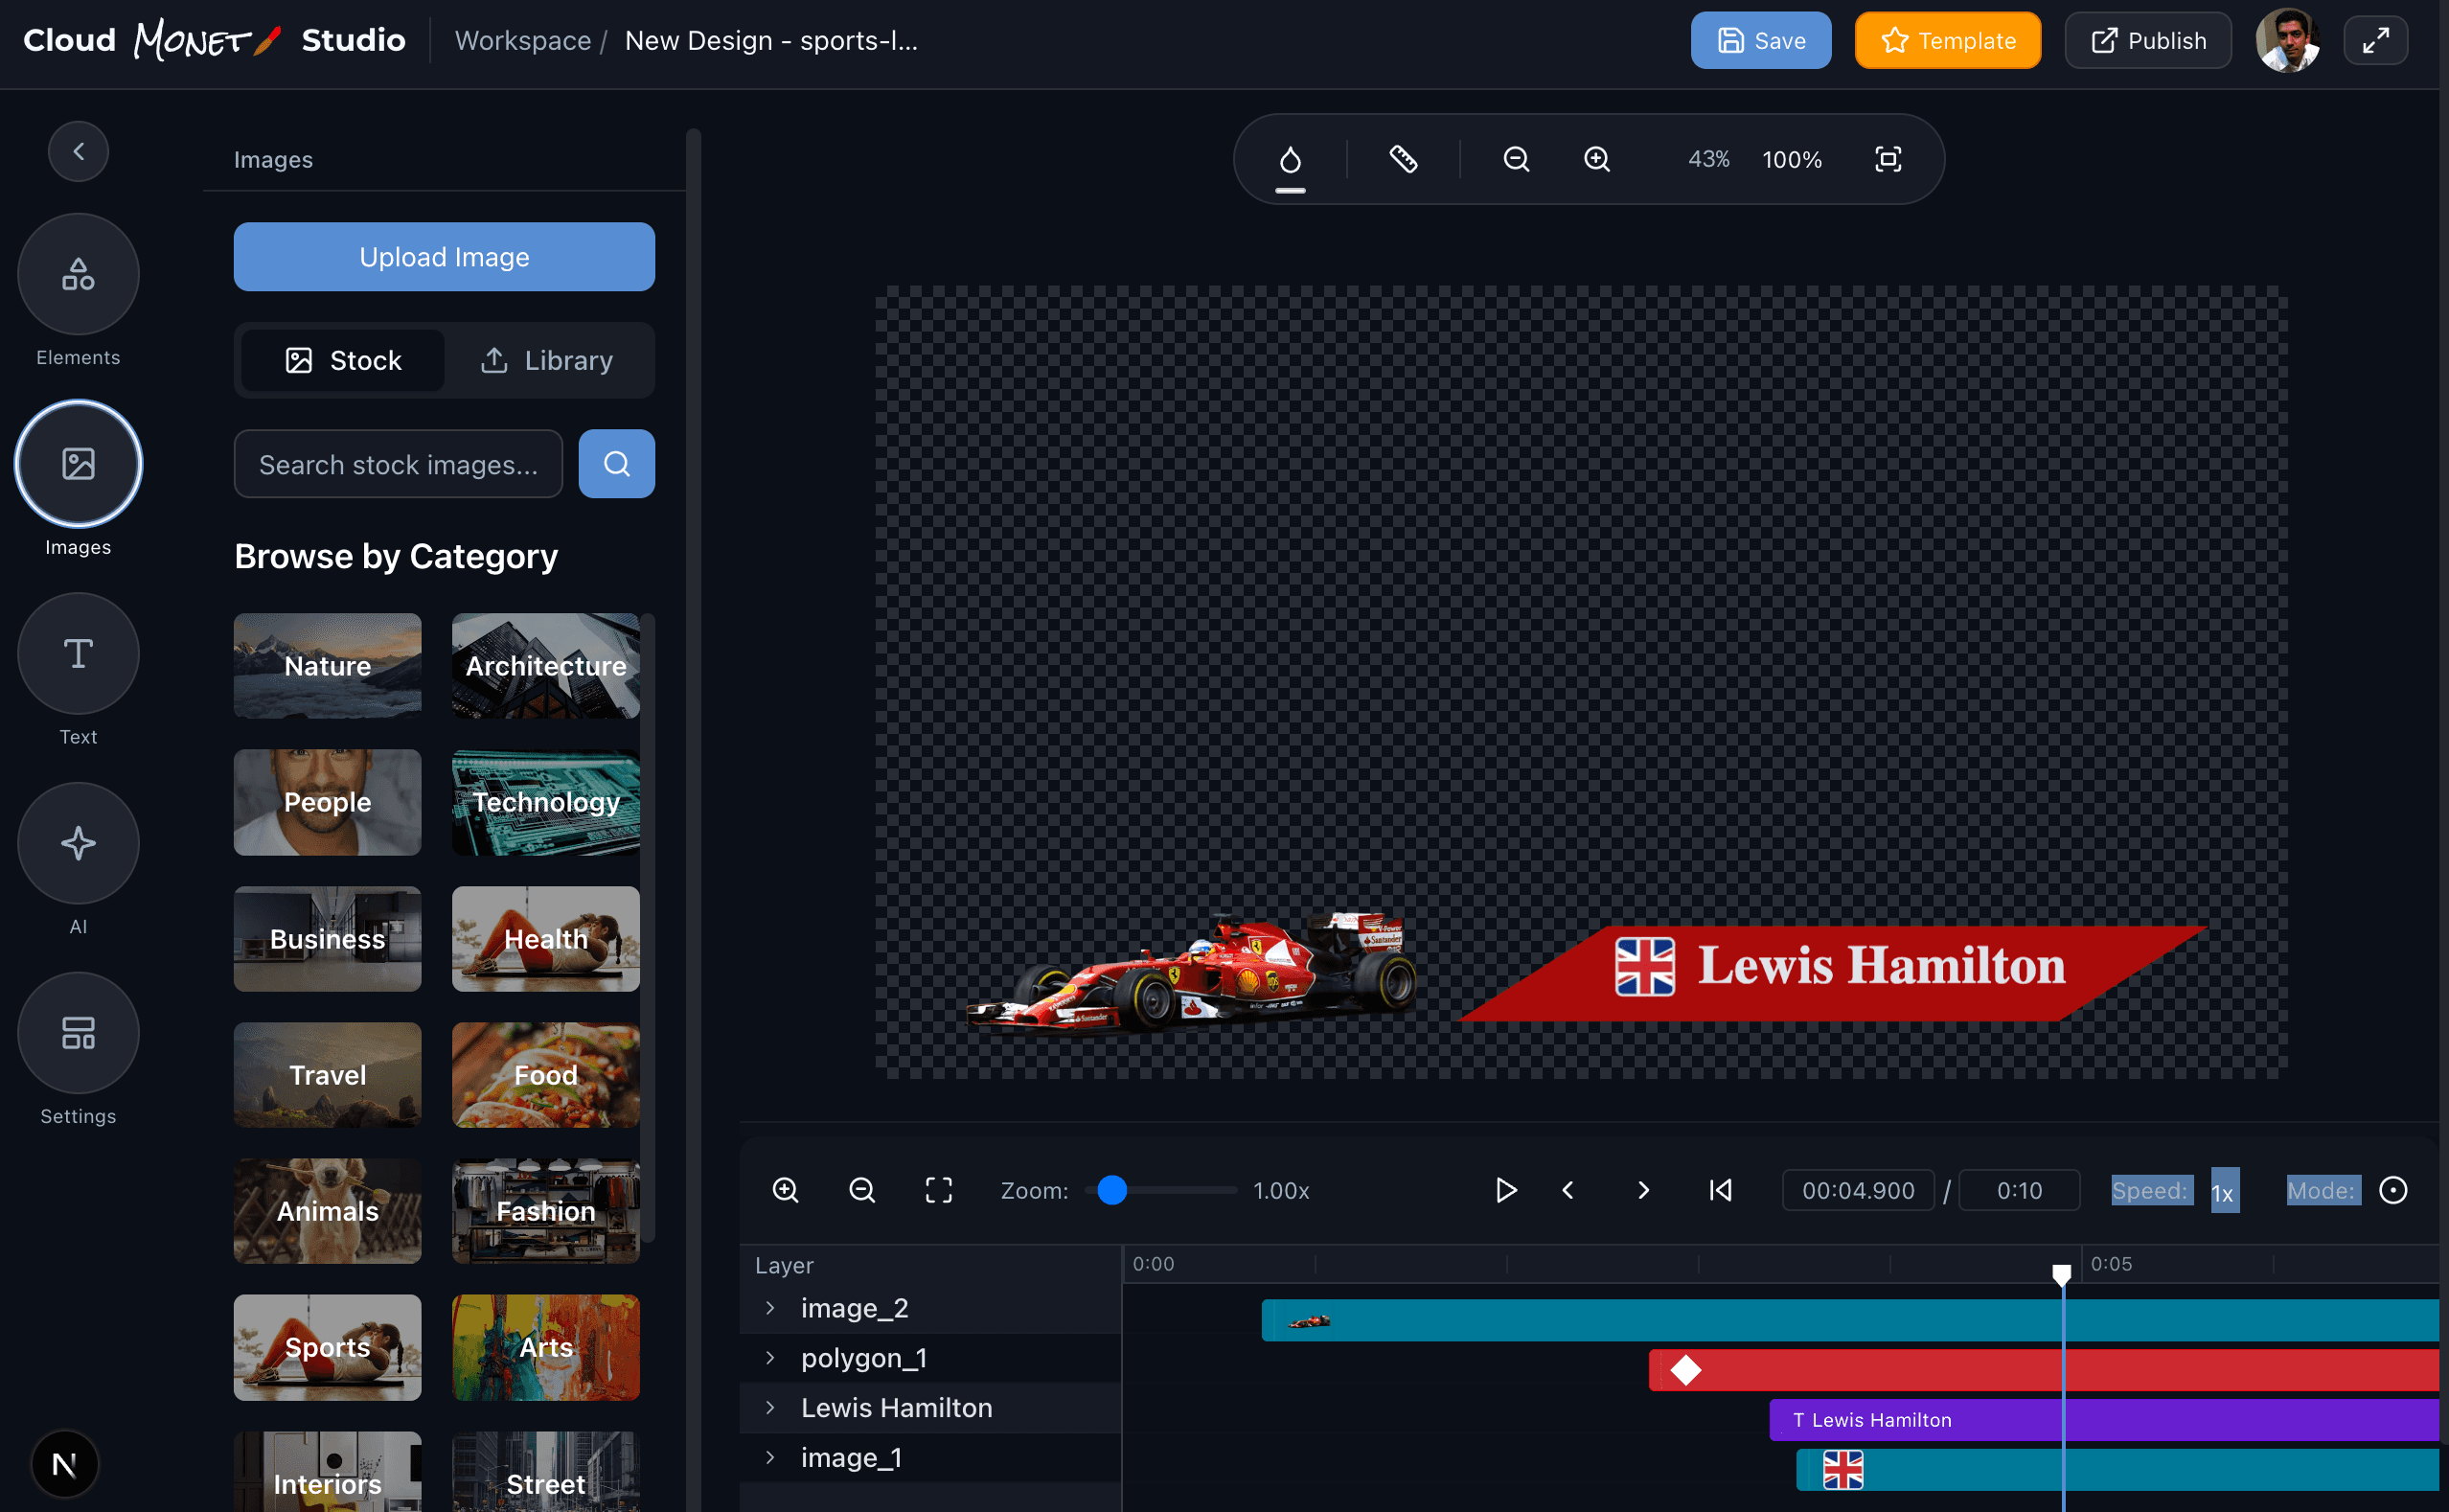
Task: Select the purple Lewis Hamilton text clip
Action: (x=2104, y=1420)
